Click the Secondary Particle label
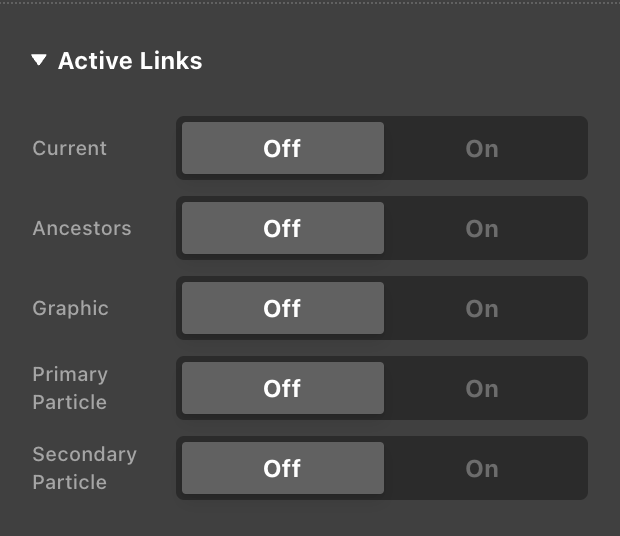 tap(84, 468)
